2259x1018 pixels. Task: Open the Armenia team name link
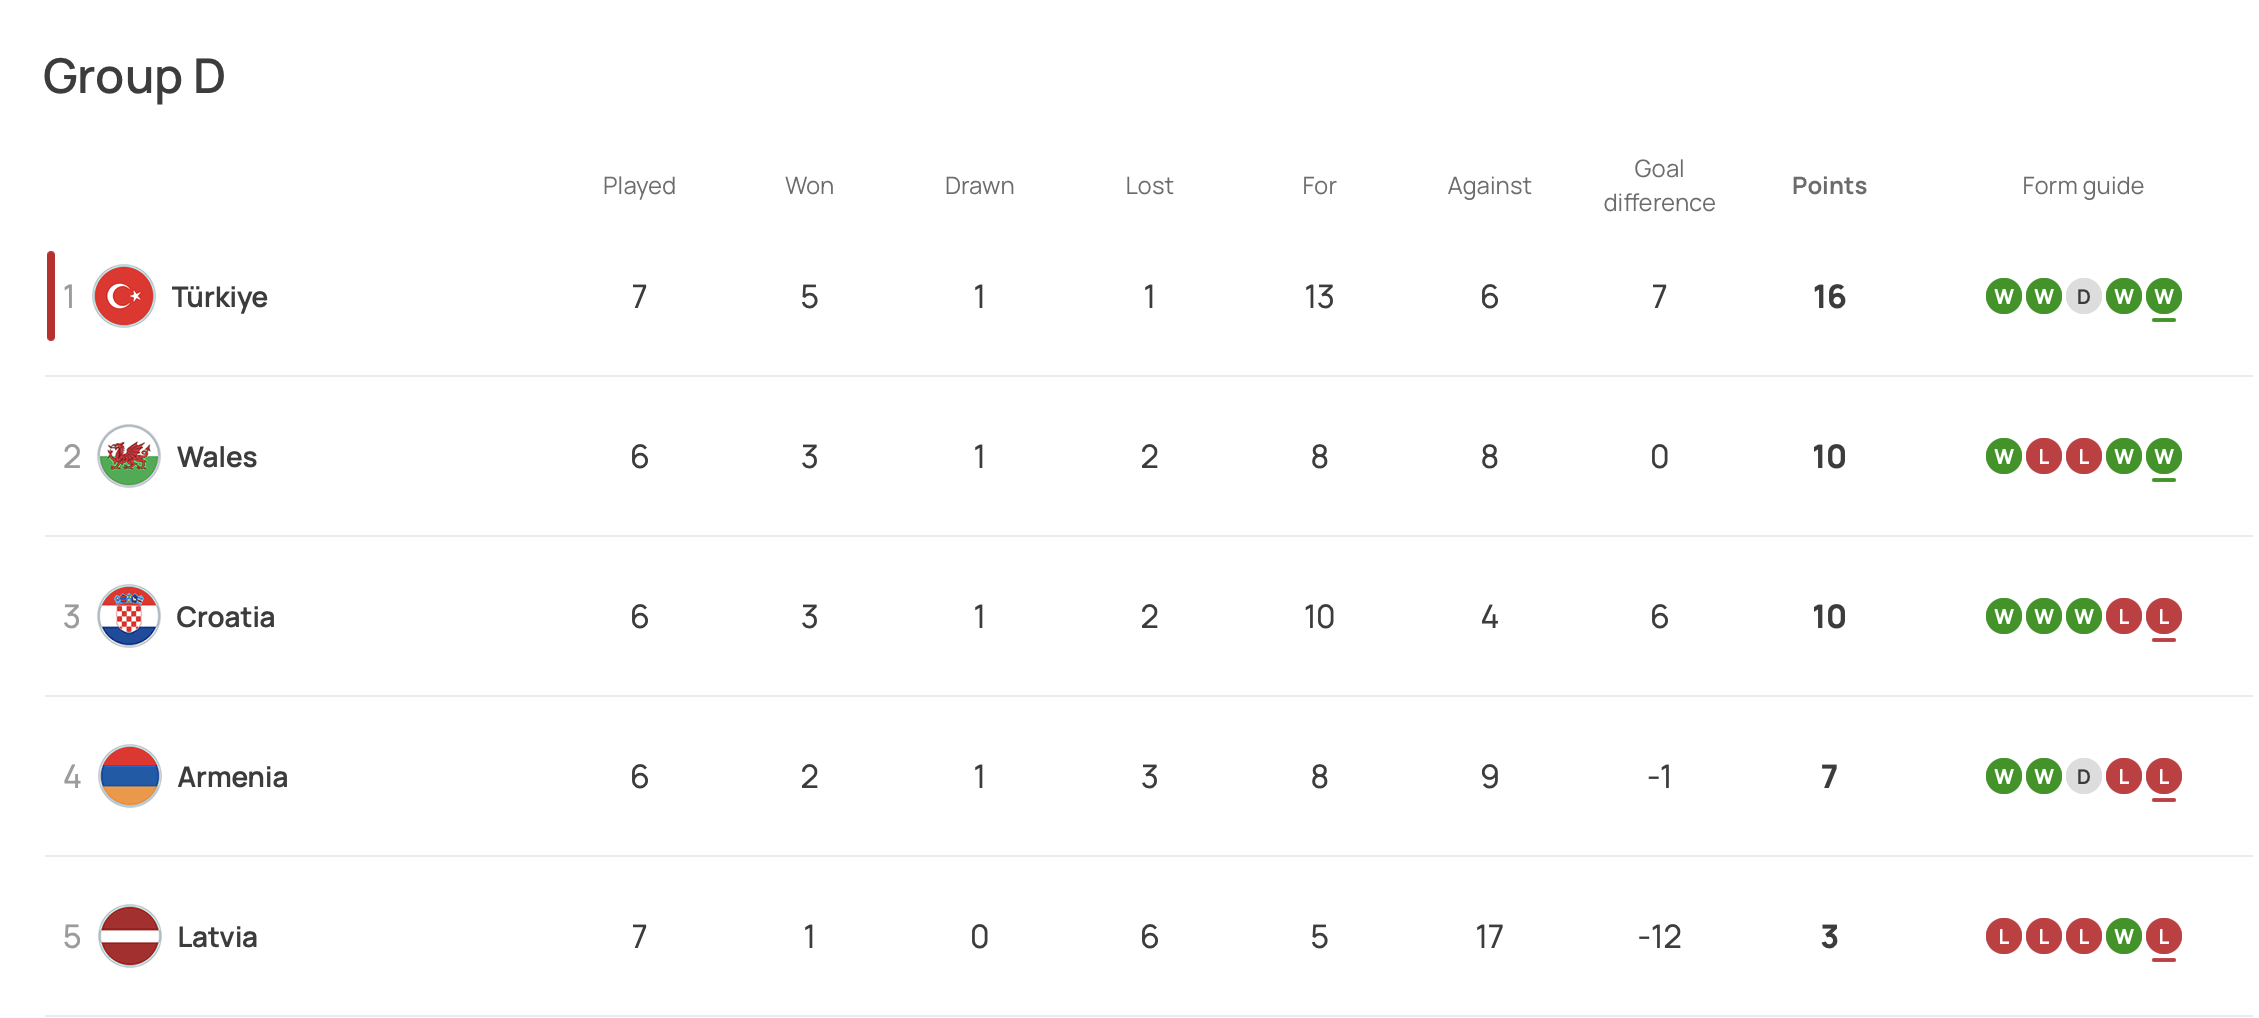tap(232, 777)
